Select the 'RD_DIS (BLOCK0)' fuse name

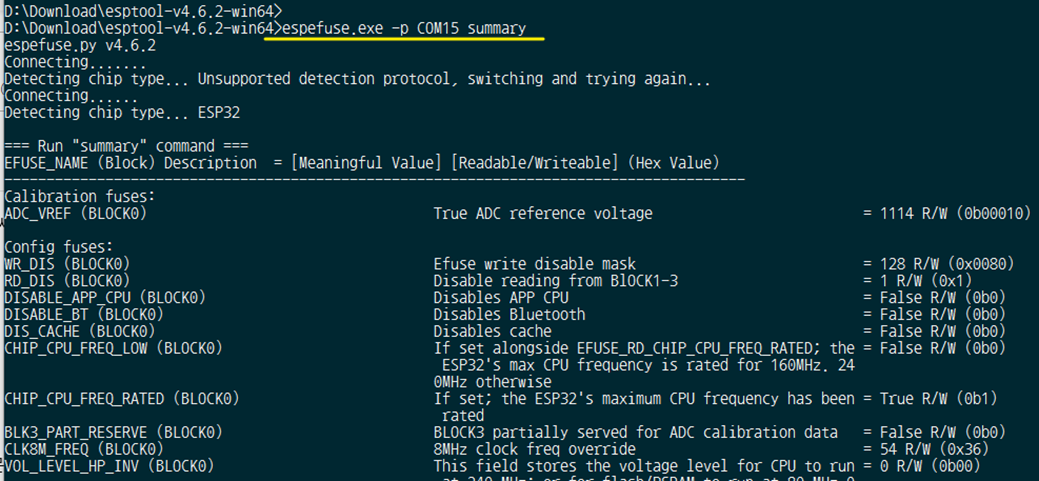pos(66,280)
